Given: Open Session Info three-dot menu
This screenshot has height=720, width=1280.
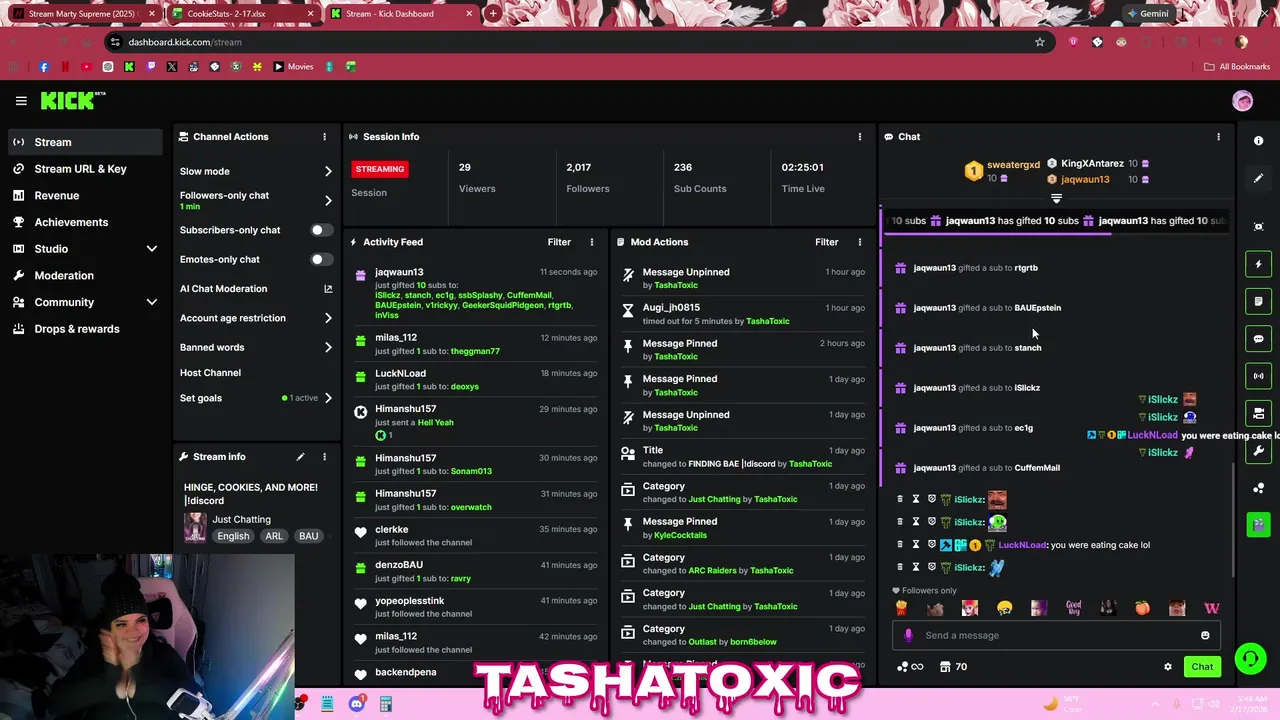Looking at the screenshot, I should pos(859,137).
